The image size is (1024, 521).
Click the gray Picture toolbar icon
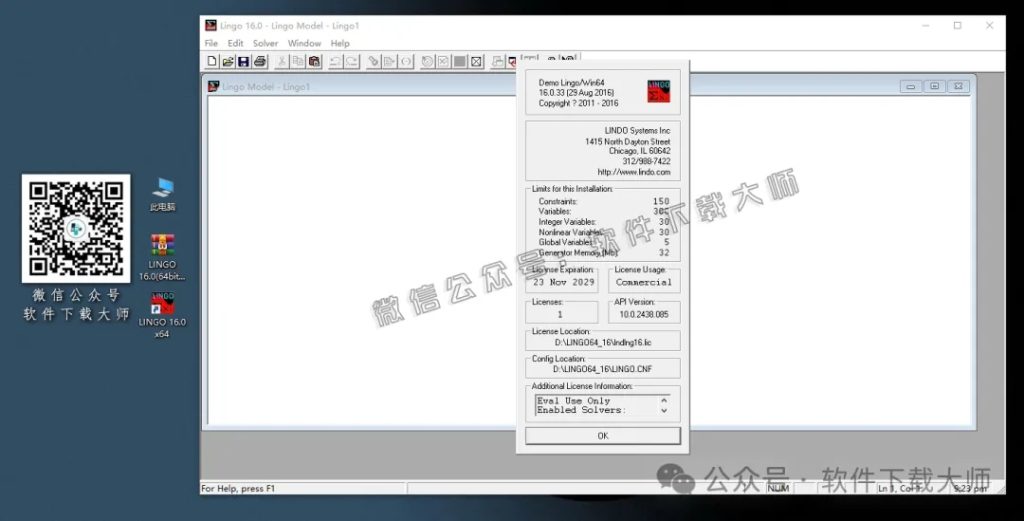pyautogui.click(x=460, y=61)
